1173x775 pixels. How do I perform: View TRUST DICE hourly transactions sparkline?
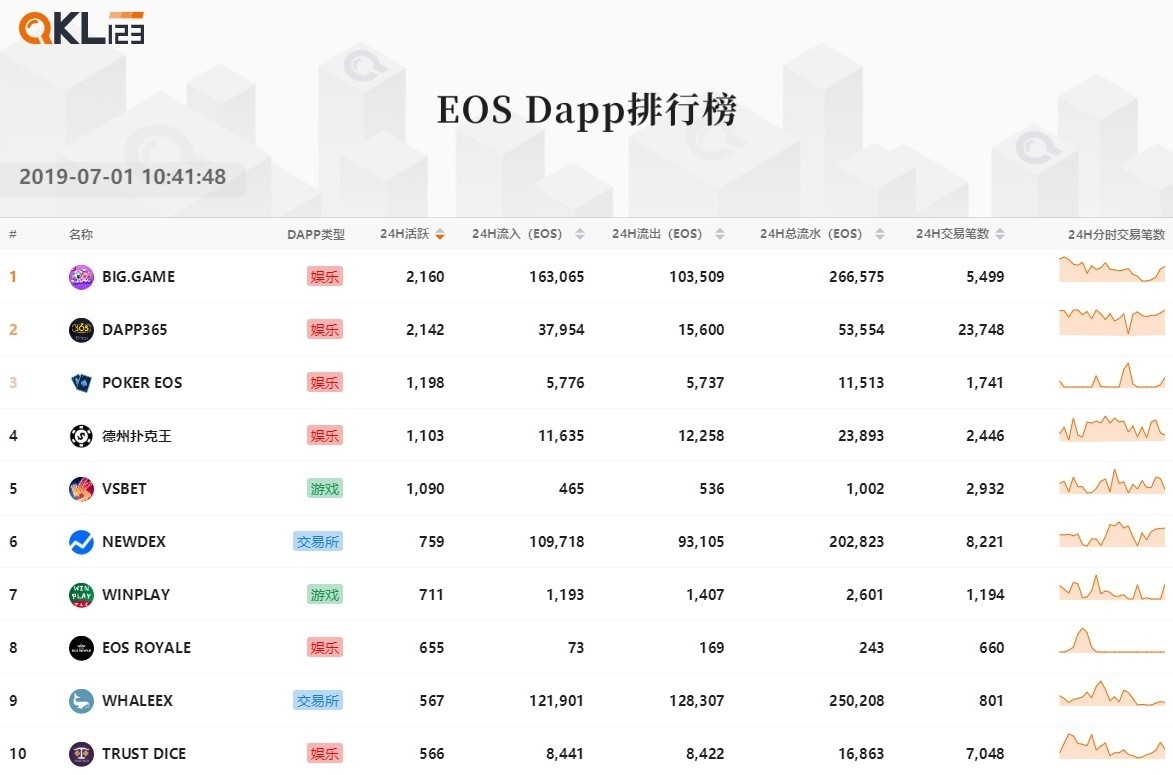[1112, 747]
